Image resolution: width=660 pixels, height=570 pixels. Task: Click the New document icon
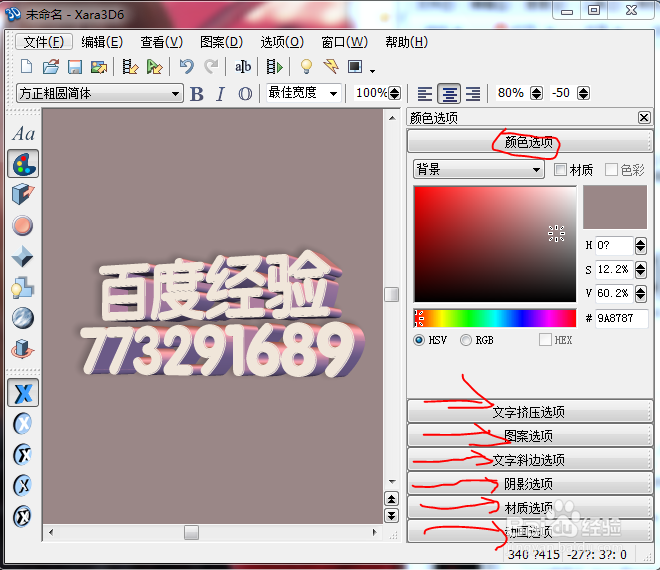pyautogui.click(x=27, y=67)
